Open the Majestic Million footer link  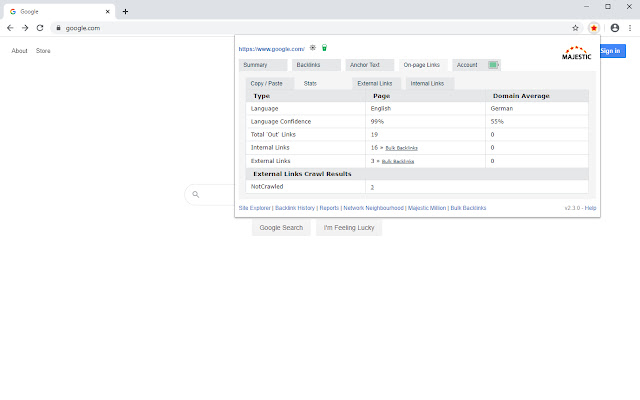(427, 208)
